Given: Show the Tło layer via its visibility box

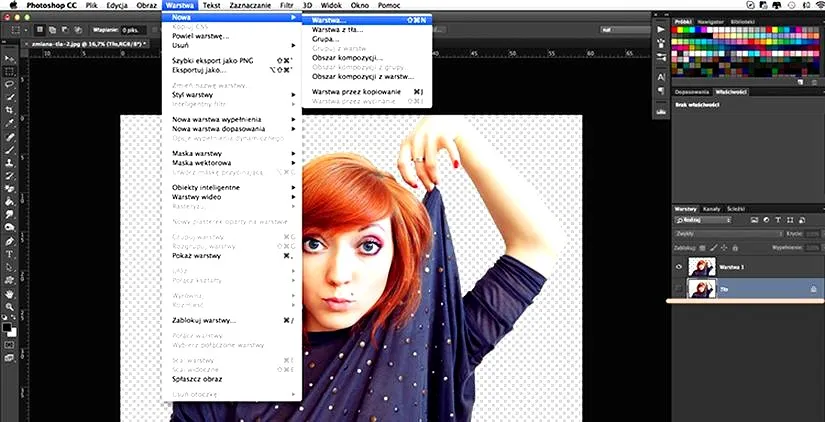Looking at the screenshot, I should click(680, 288).
